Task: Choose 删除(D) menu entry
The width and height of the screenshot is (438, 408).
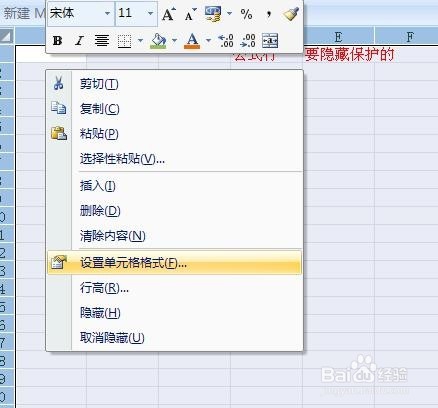Action: coord(174,211)
